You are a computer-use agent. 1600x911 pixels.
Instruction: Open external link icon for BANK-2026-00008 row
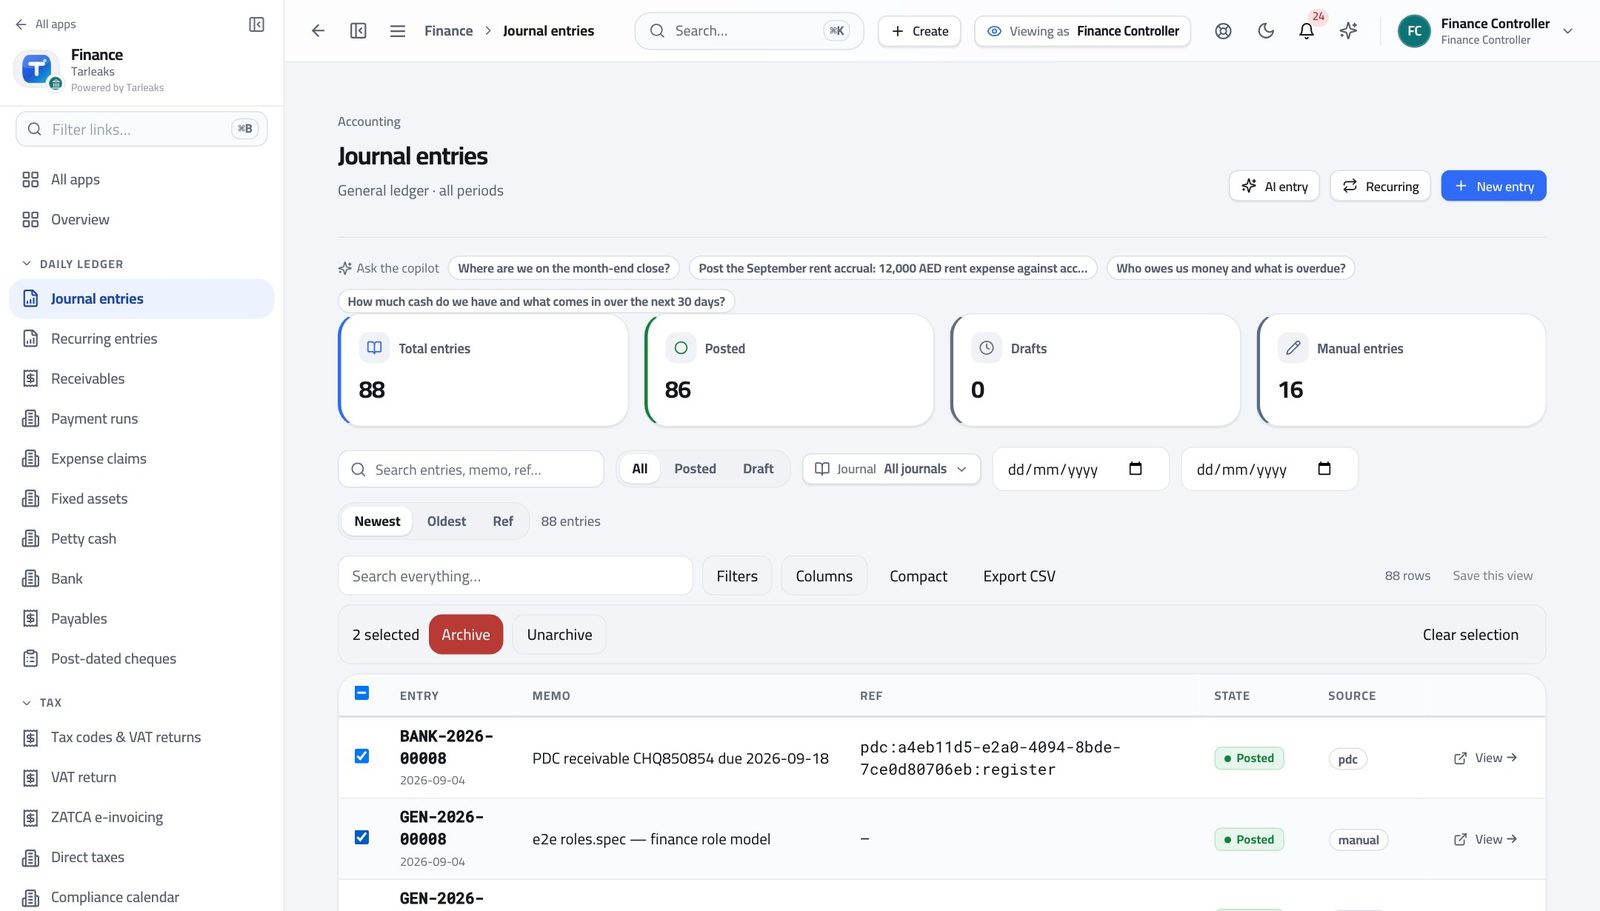click(x=1460, y=758)
